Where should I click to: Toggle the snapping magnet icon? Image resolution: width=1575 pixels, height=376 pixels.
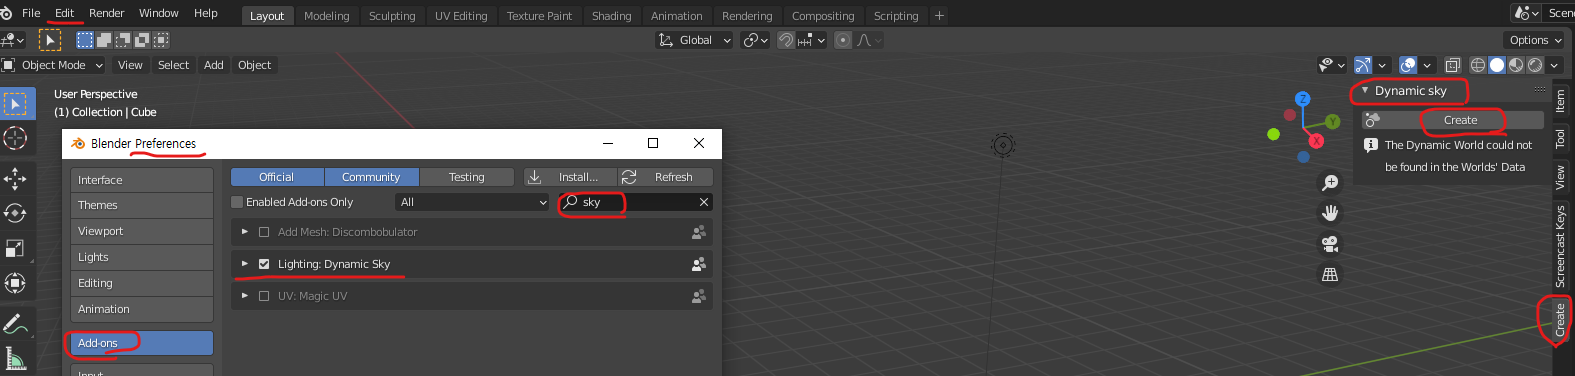(786, 40)
